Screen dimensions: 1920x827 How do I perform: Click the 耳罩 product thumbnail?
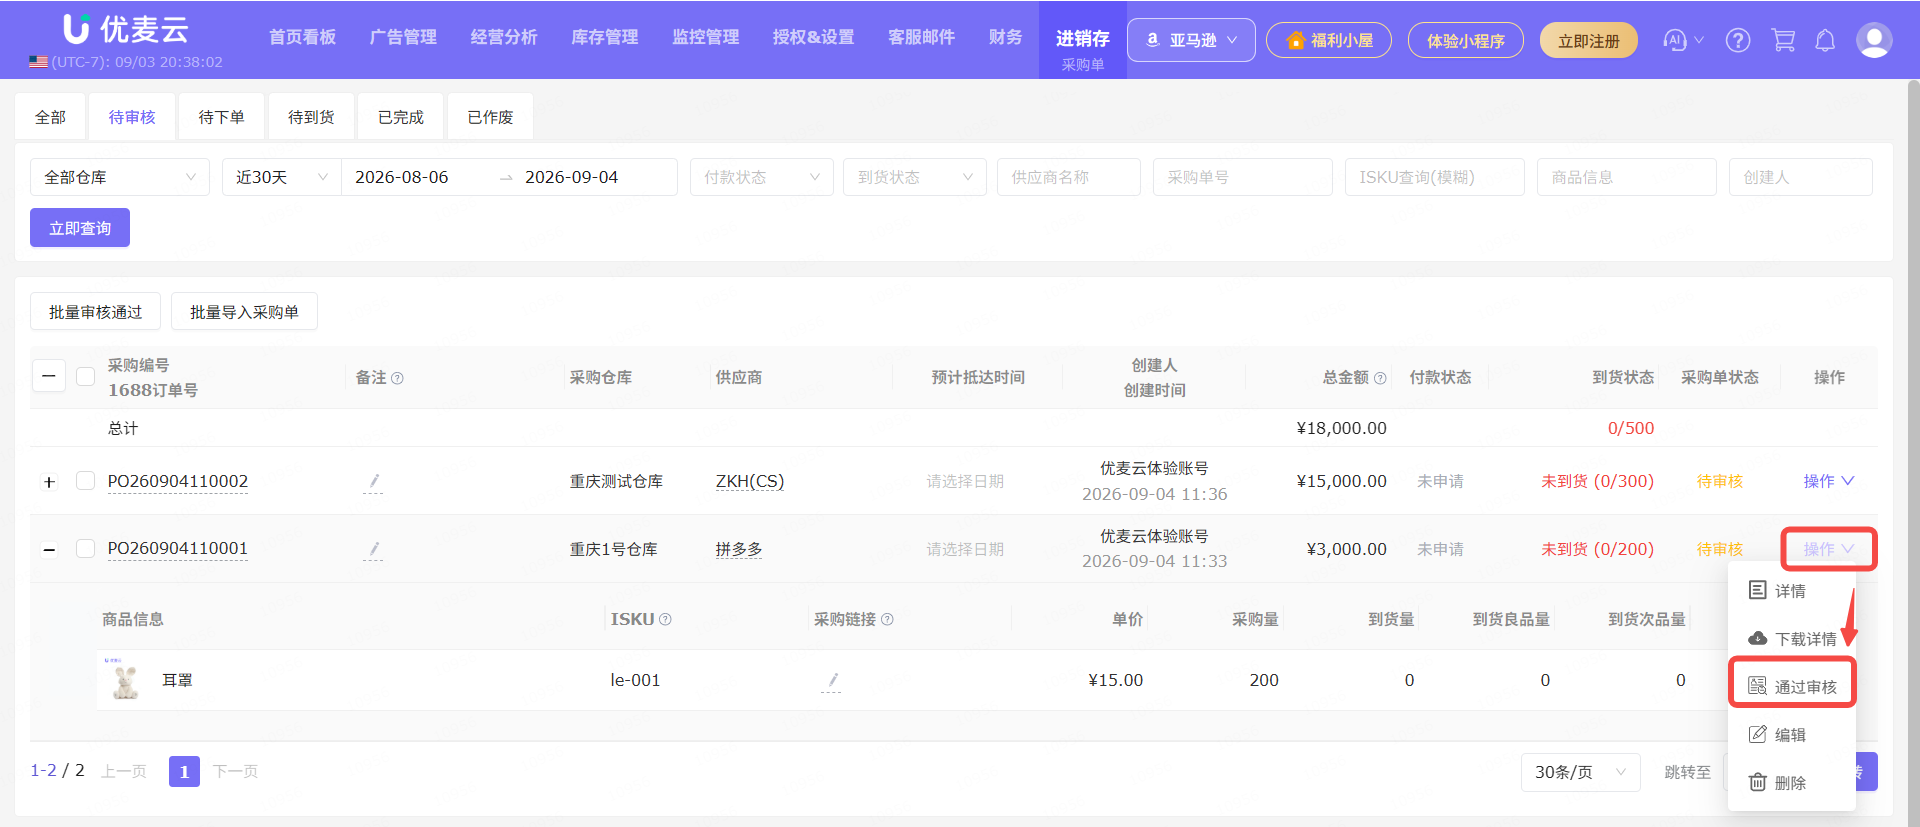point(125,680)
